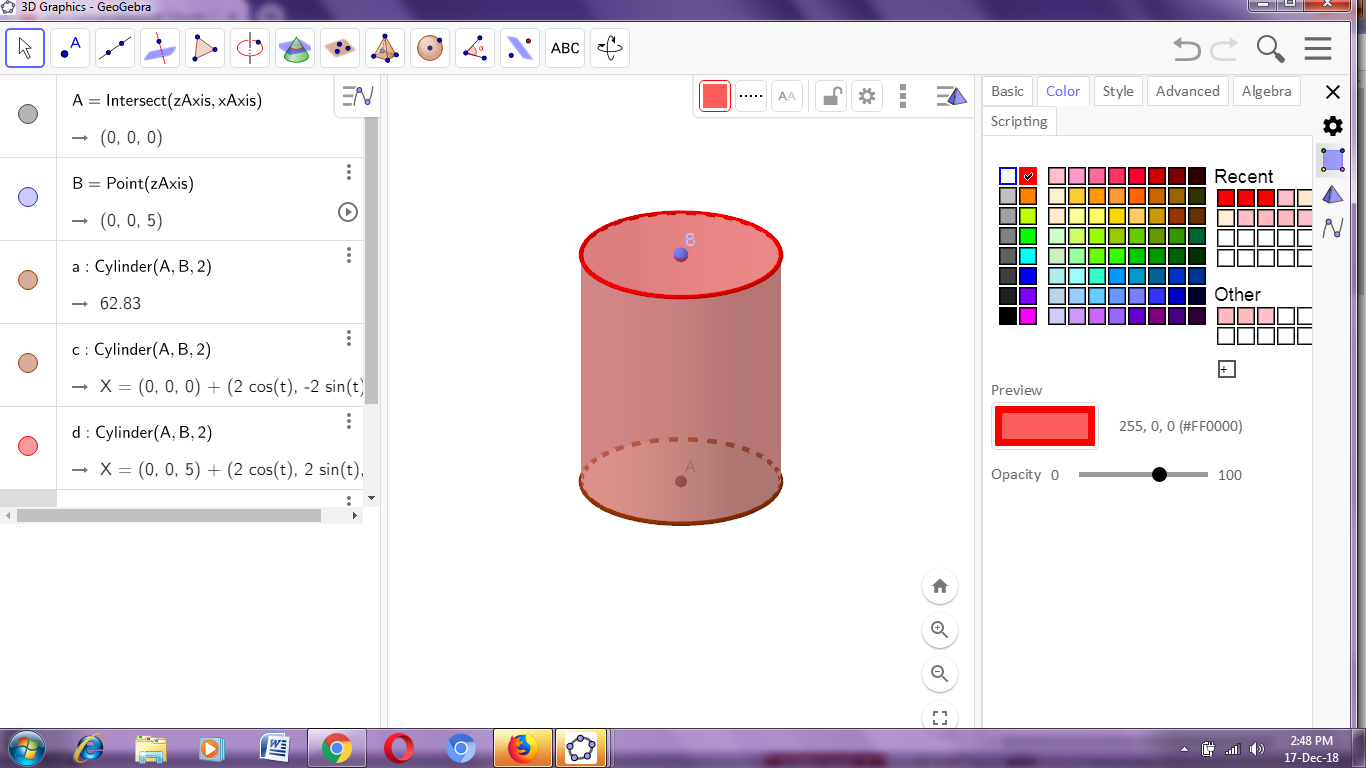
Task: Select the Sphere tool
Action: click(429, 47)
